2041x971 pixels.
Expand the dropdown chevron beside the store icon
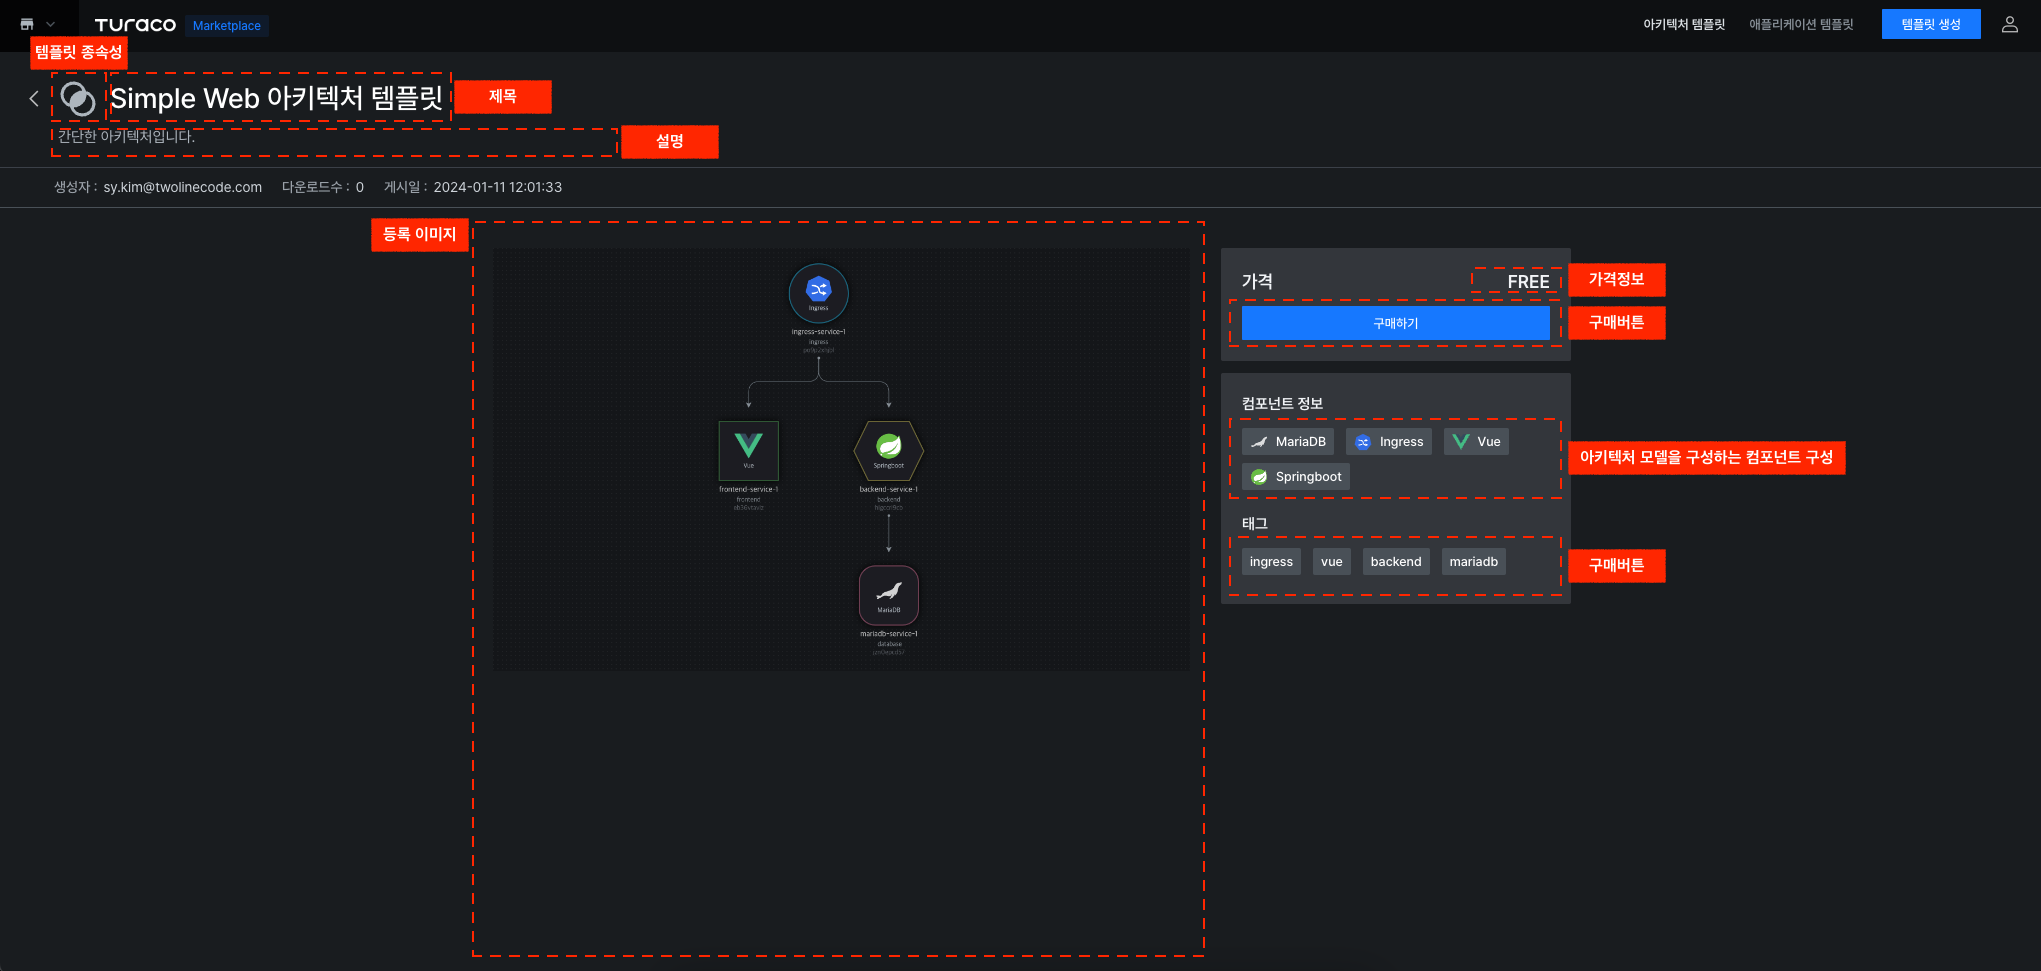(51, 24)
